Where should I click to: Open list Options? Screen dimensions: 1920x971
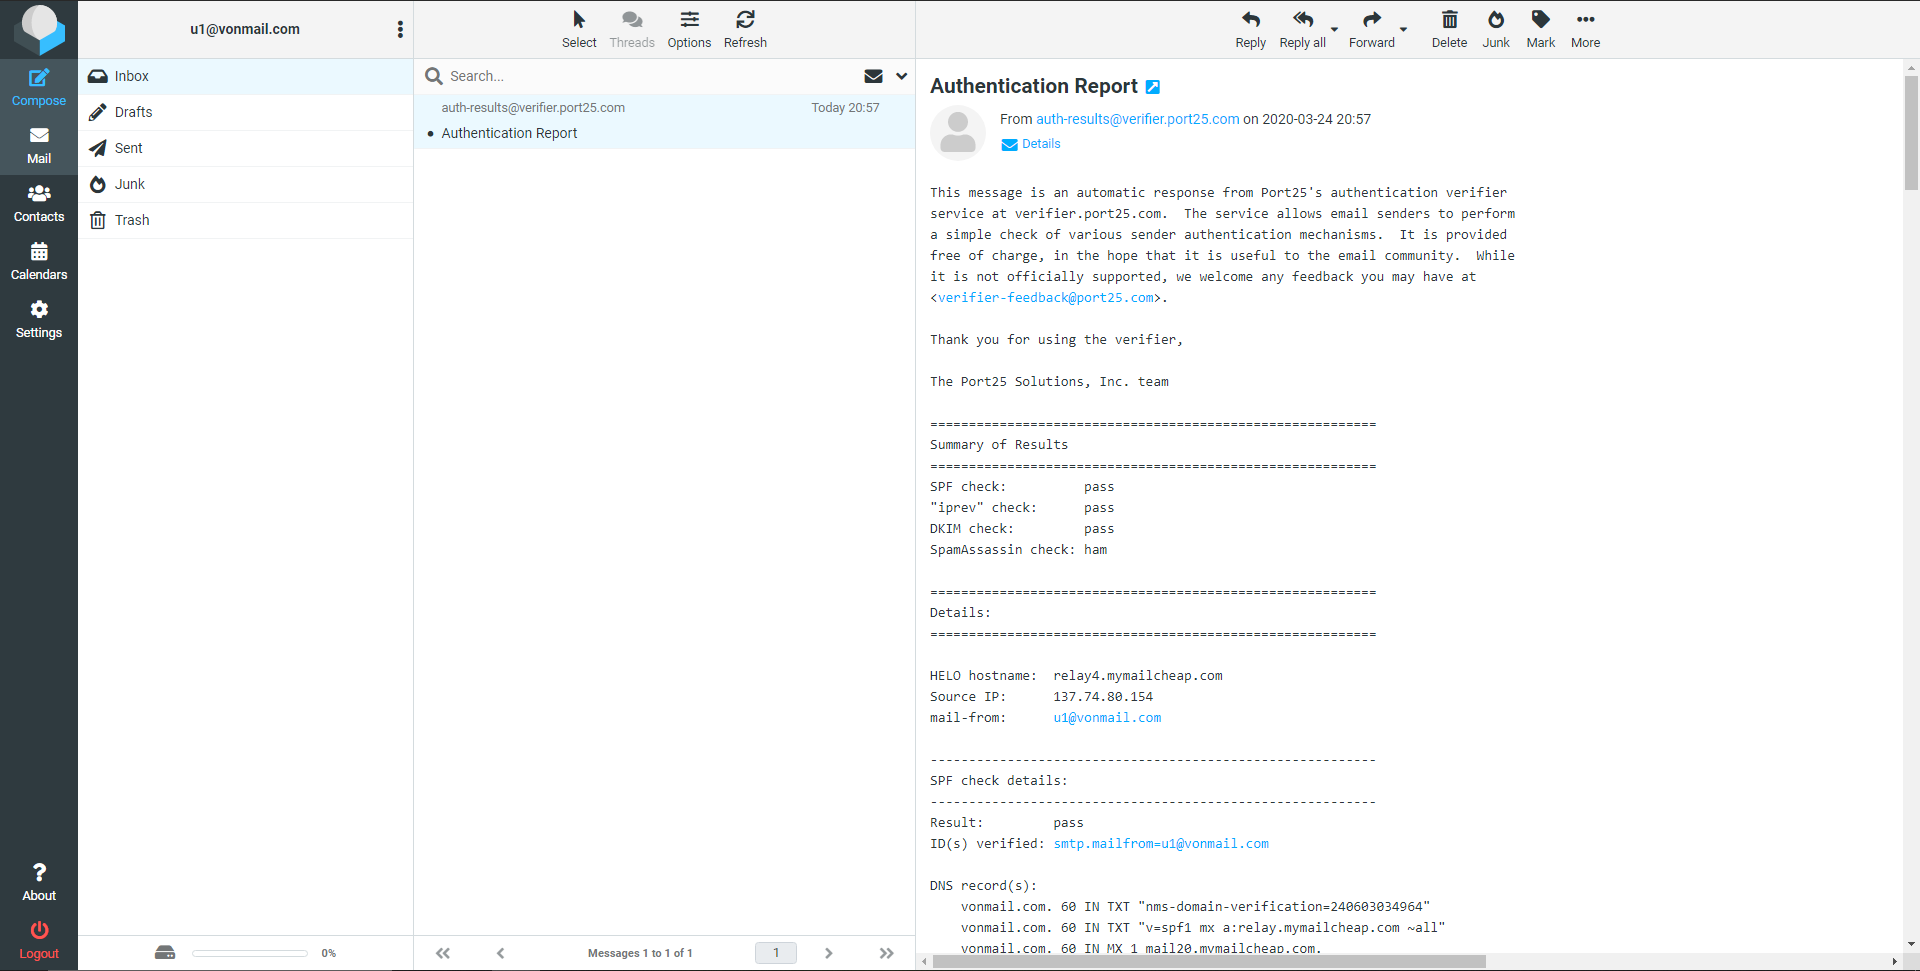tap(689, 29)
